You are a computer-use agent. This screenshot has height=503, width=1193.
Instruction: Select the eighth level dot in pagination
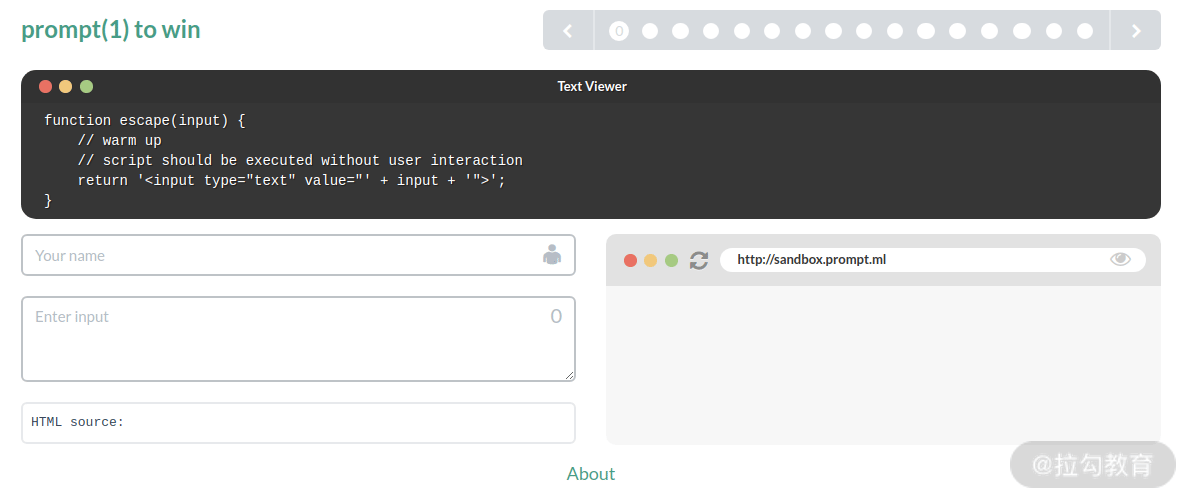coord(833,31)
